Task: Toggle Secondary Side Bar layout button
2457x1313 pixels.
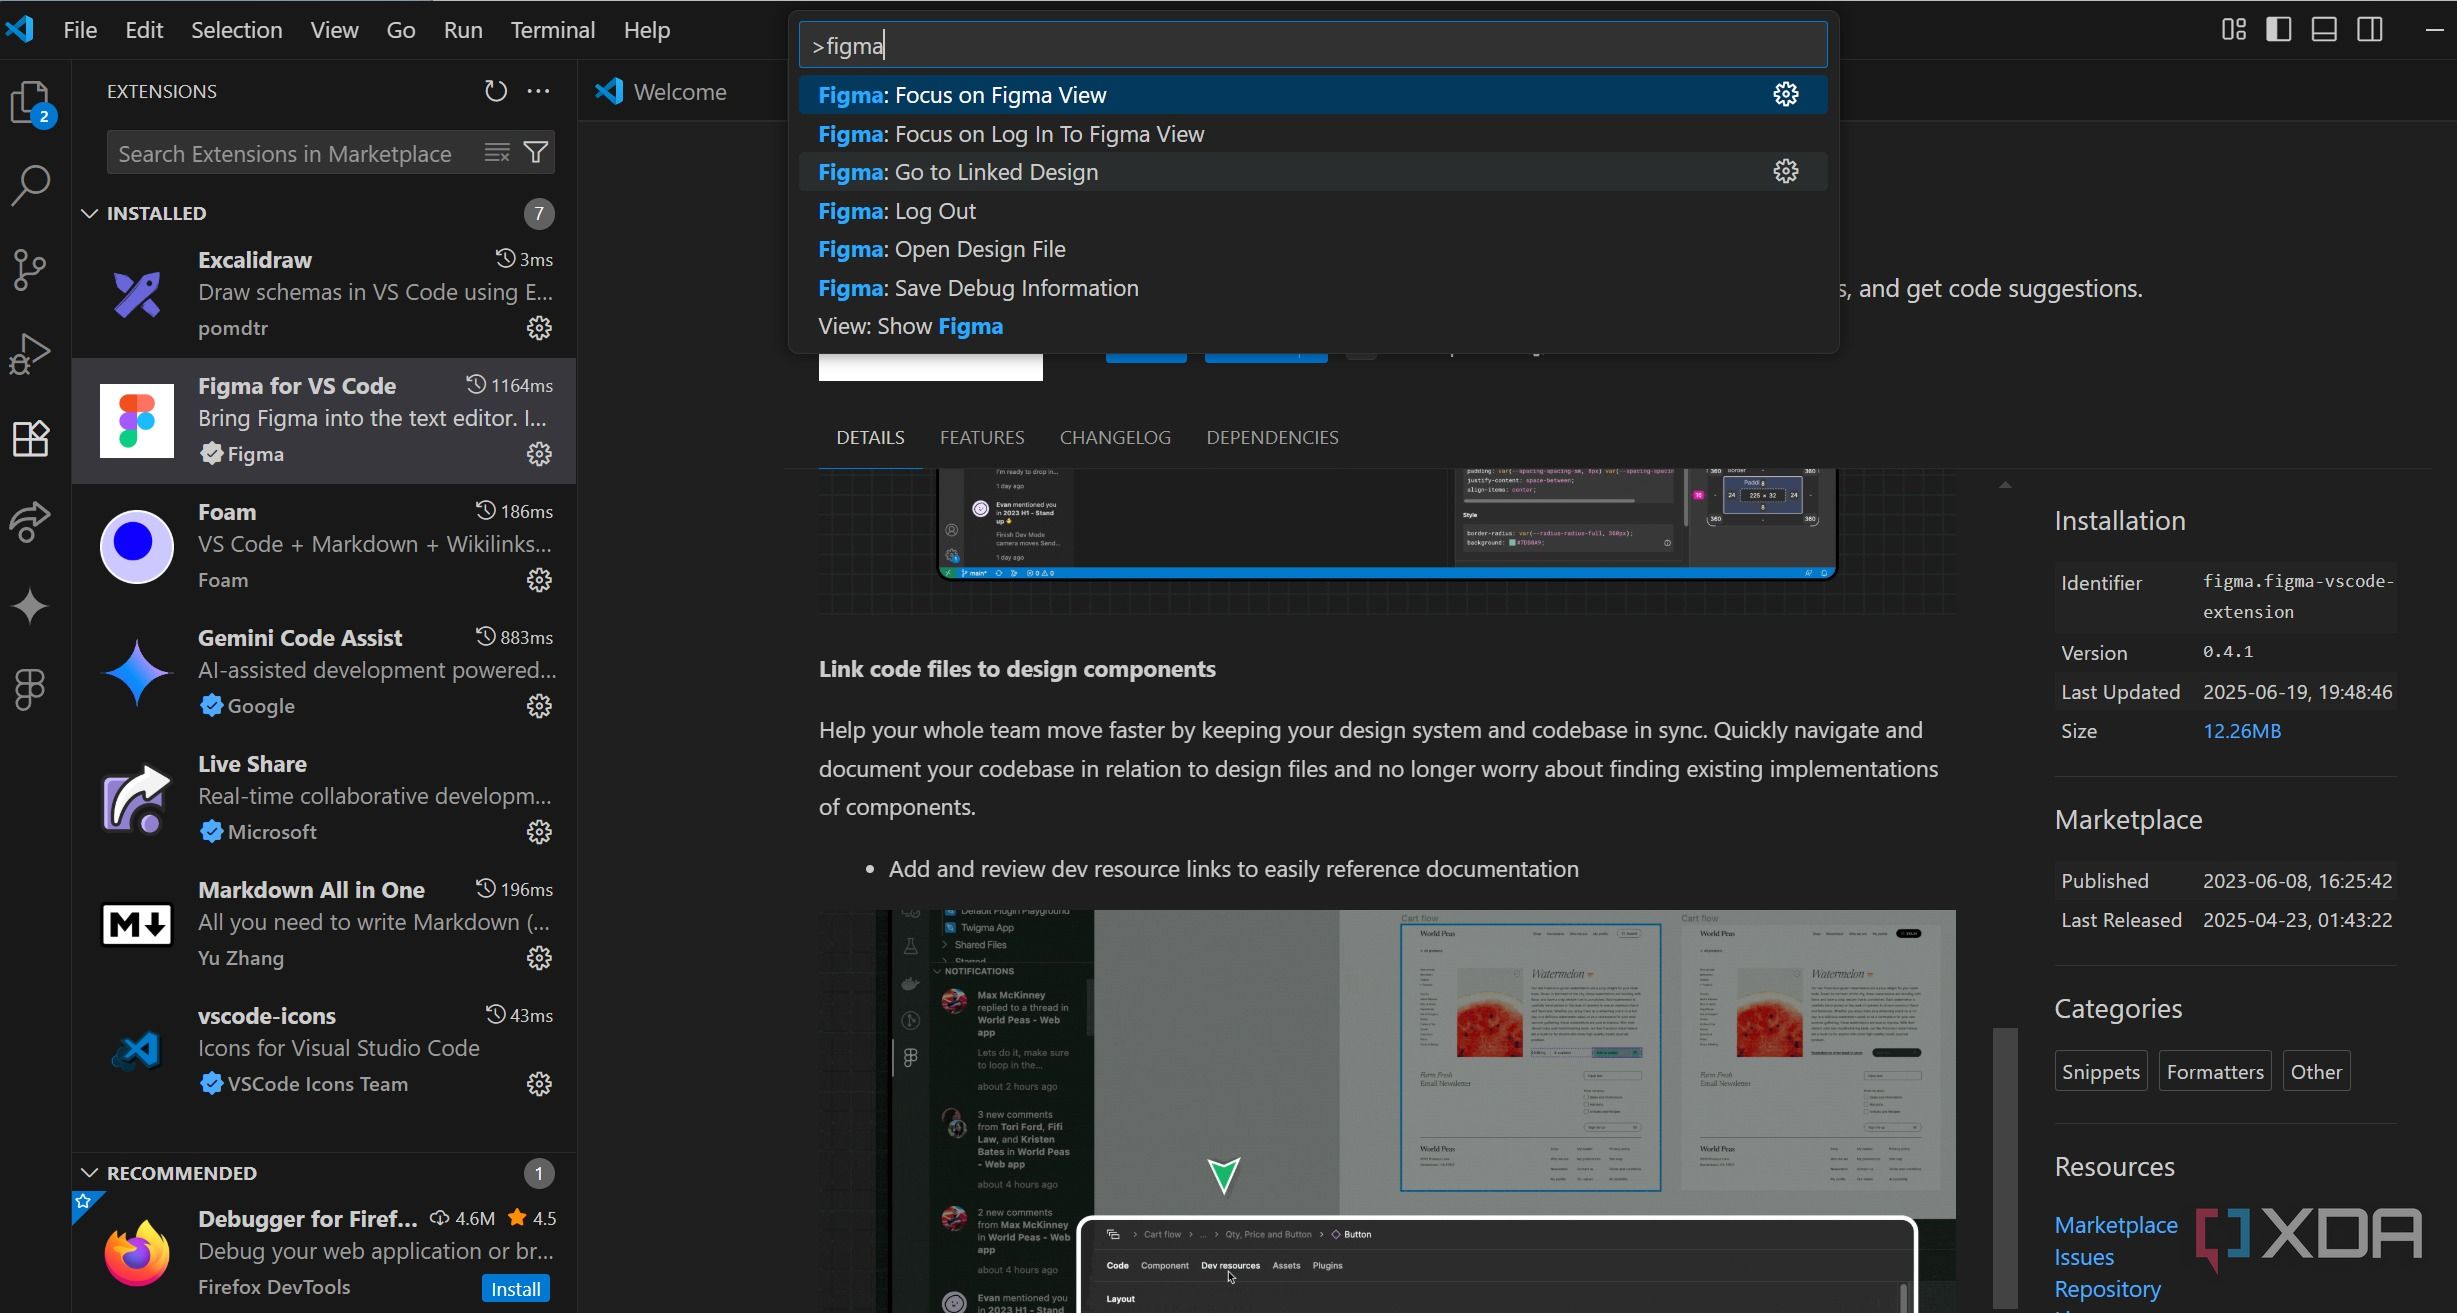Action: pyautogui.click(x=2370, y=30)
